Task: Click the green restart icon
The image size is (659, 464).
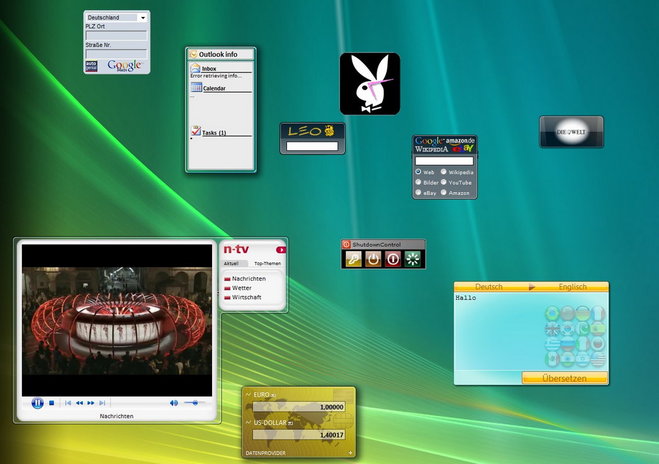Action: coord(413,259)
